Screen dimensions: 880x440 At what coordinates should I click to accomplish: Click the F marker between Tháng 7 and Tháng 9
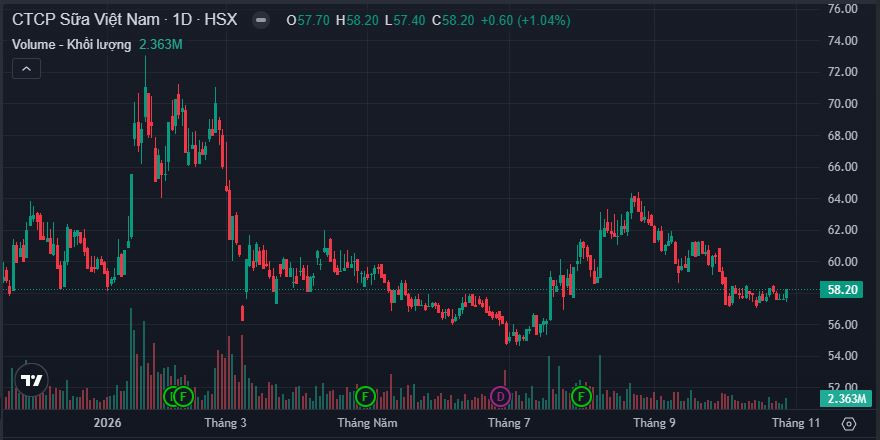[581, 397]
